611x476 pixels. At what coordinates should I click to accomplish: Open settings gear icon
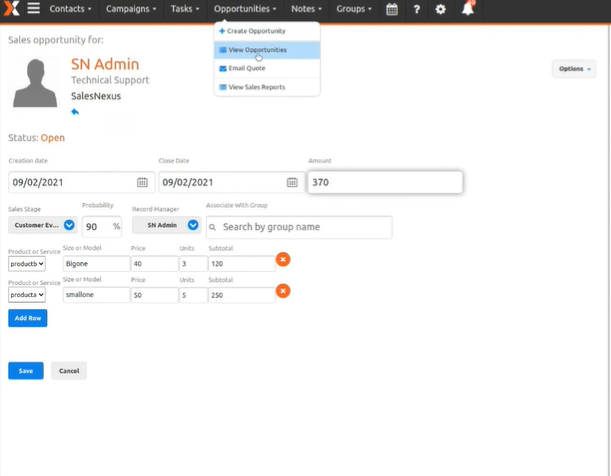pos(440,9)
